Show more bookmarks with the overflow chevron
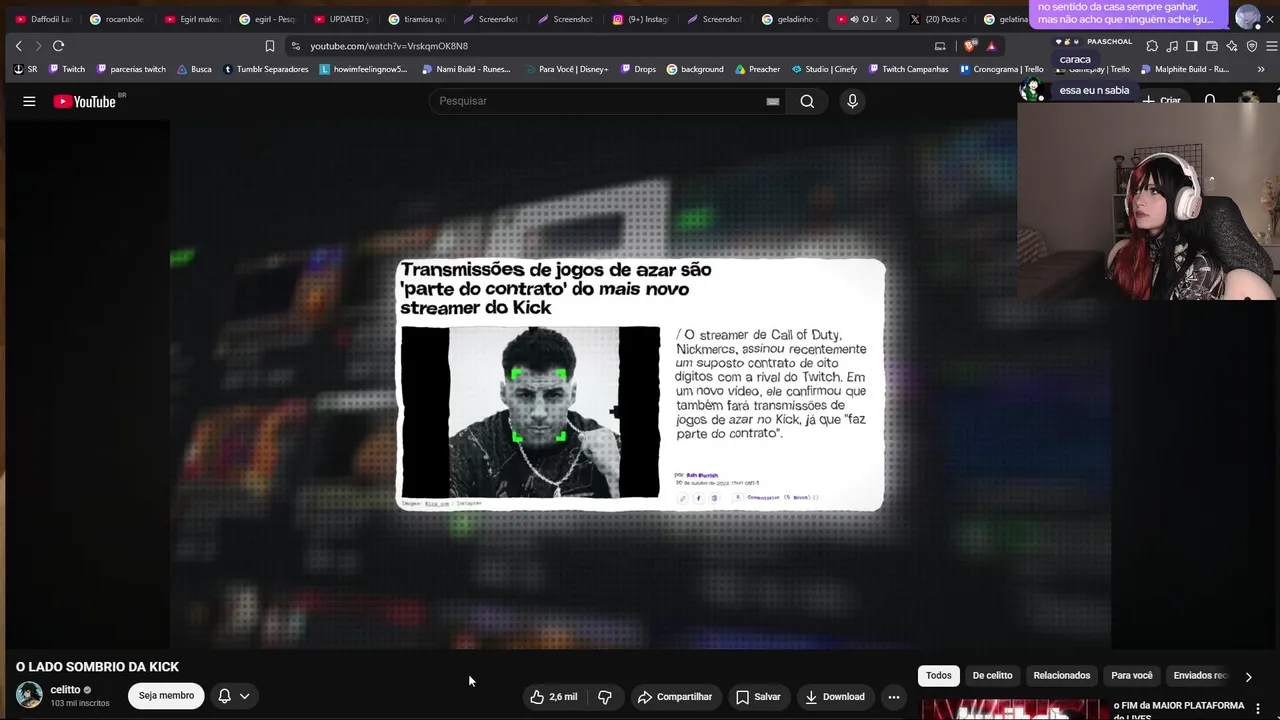 click(1260, 69)
